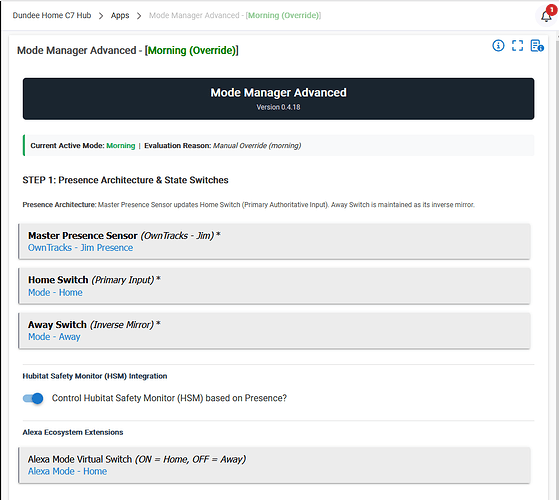Click the Current Active Mode status bar
The width and height of the screenshot is (559, 500).
278,145
